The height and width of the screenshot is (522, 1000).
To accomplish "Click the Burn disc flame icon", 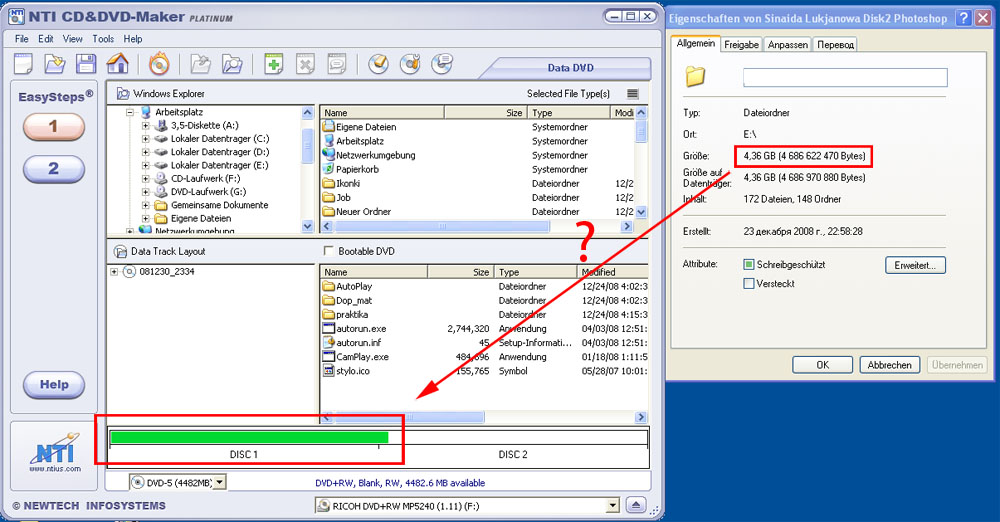I will click(159, 64).
